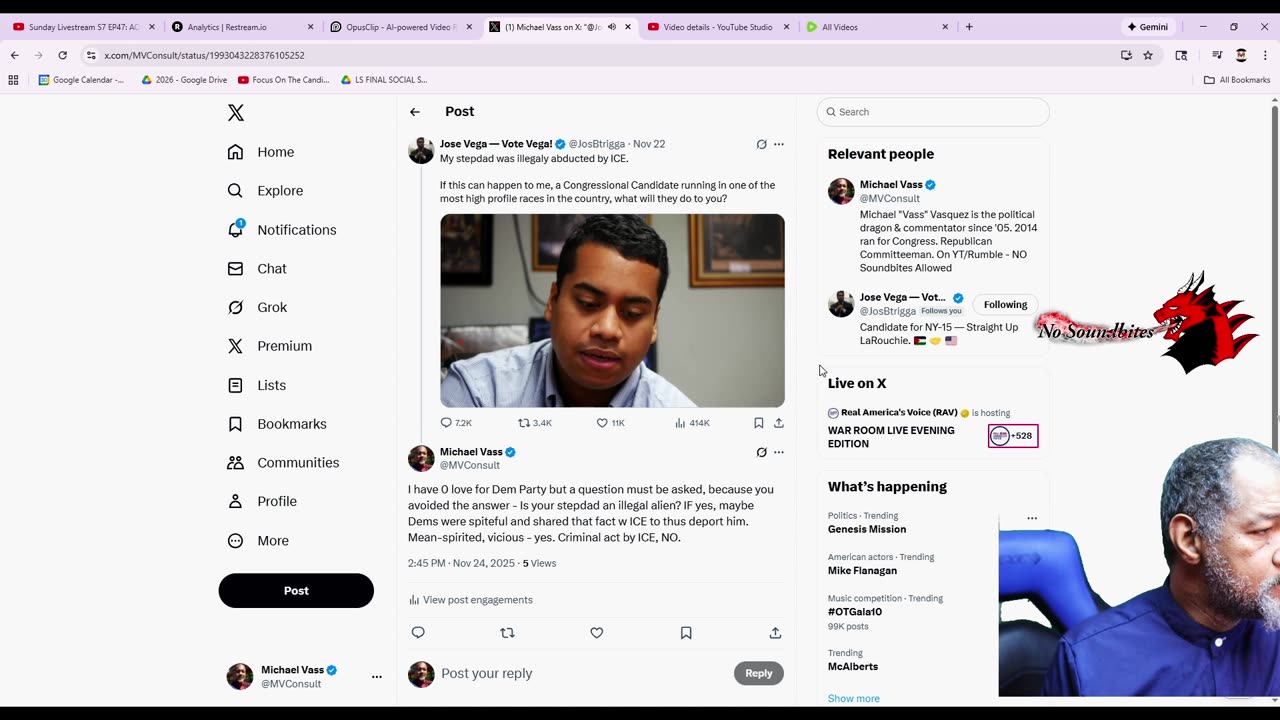Image resolution: width=1280 pixels, height=720 pixels.
Task: Go back using the Post header arrow
Action: tap(414, 112)
